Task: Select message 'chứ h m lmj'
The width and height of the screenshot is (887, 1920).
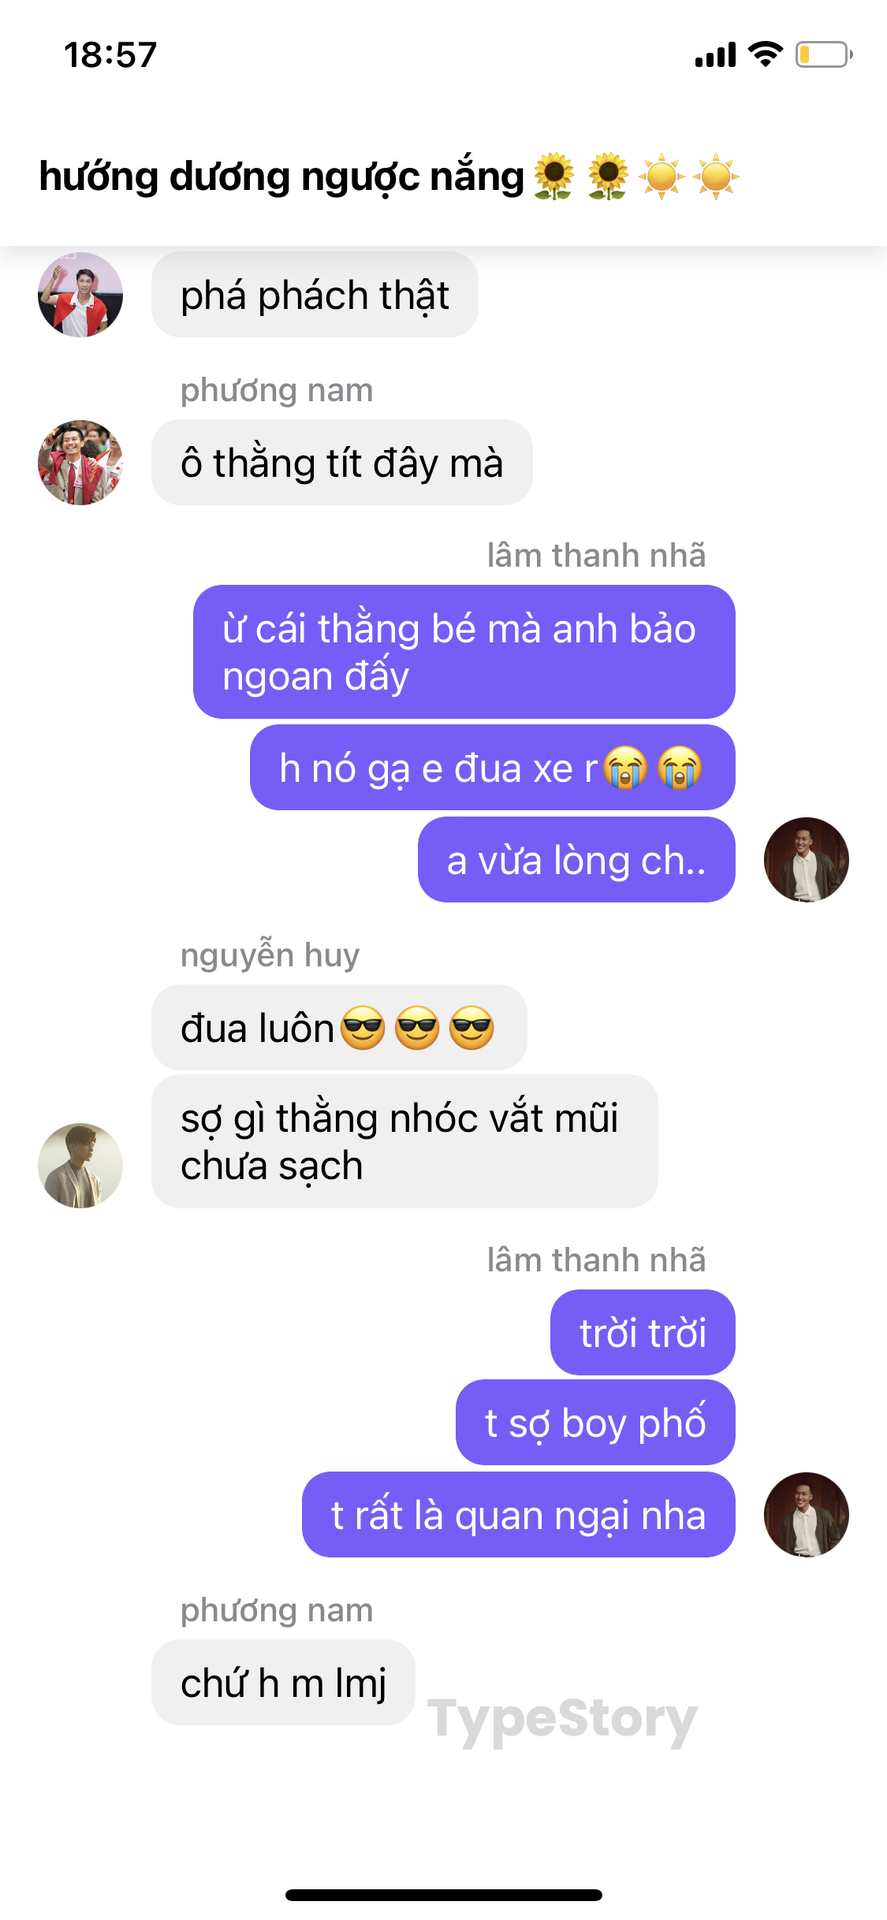Action: click(x=283, y=1682)
